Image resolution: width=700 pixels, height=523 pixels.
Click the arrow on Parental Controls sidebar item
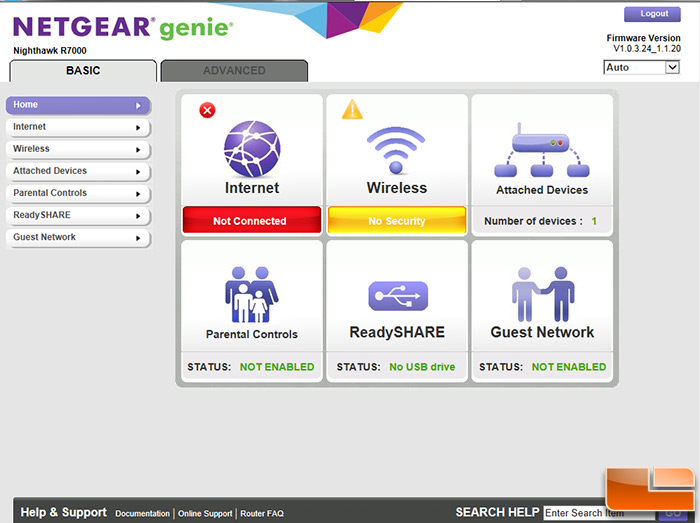point(138,194)
